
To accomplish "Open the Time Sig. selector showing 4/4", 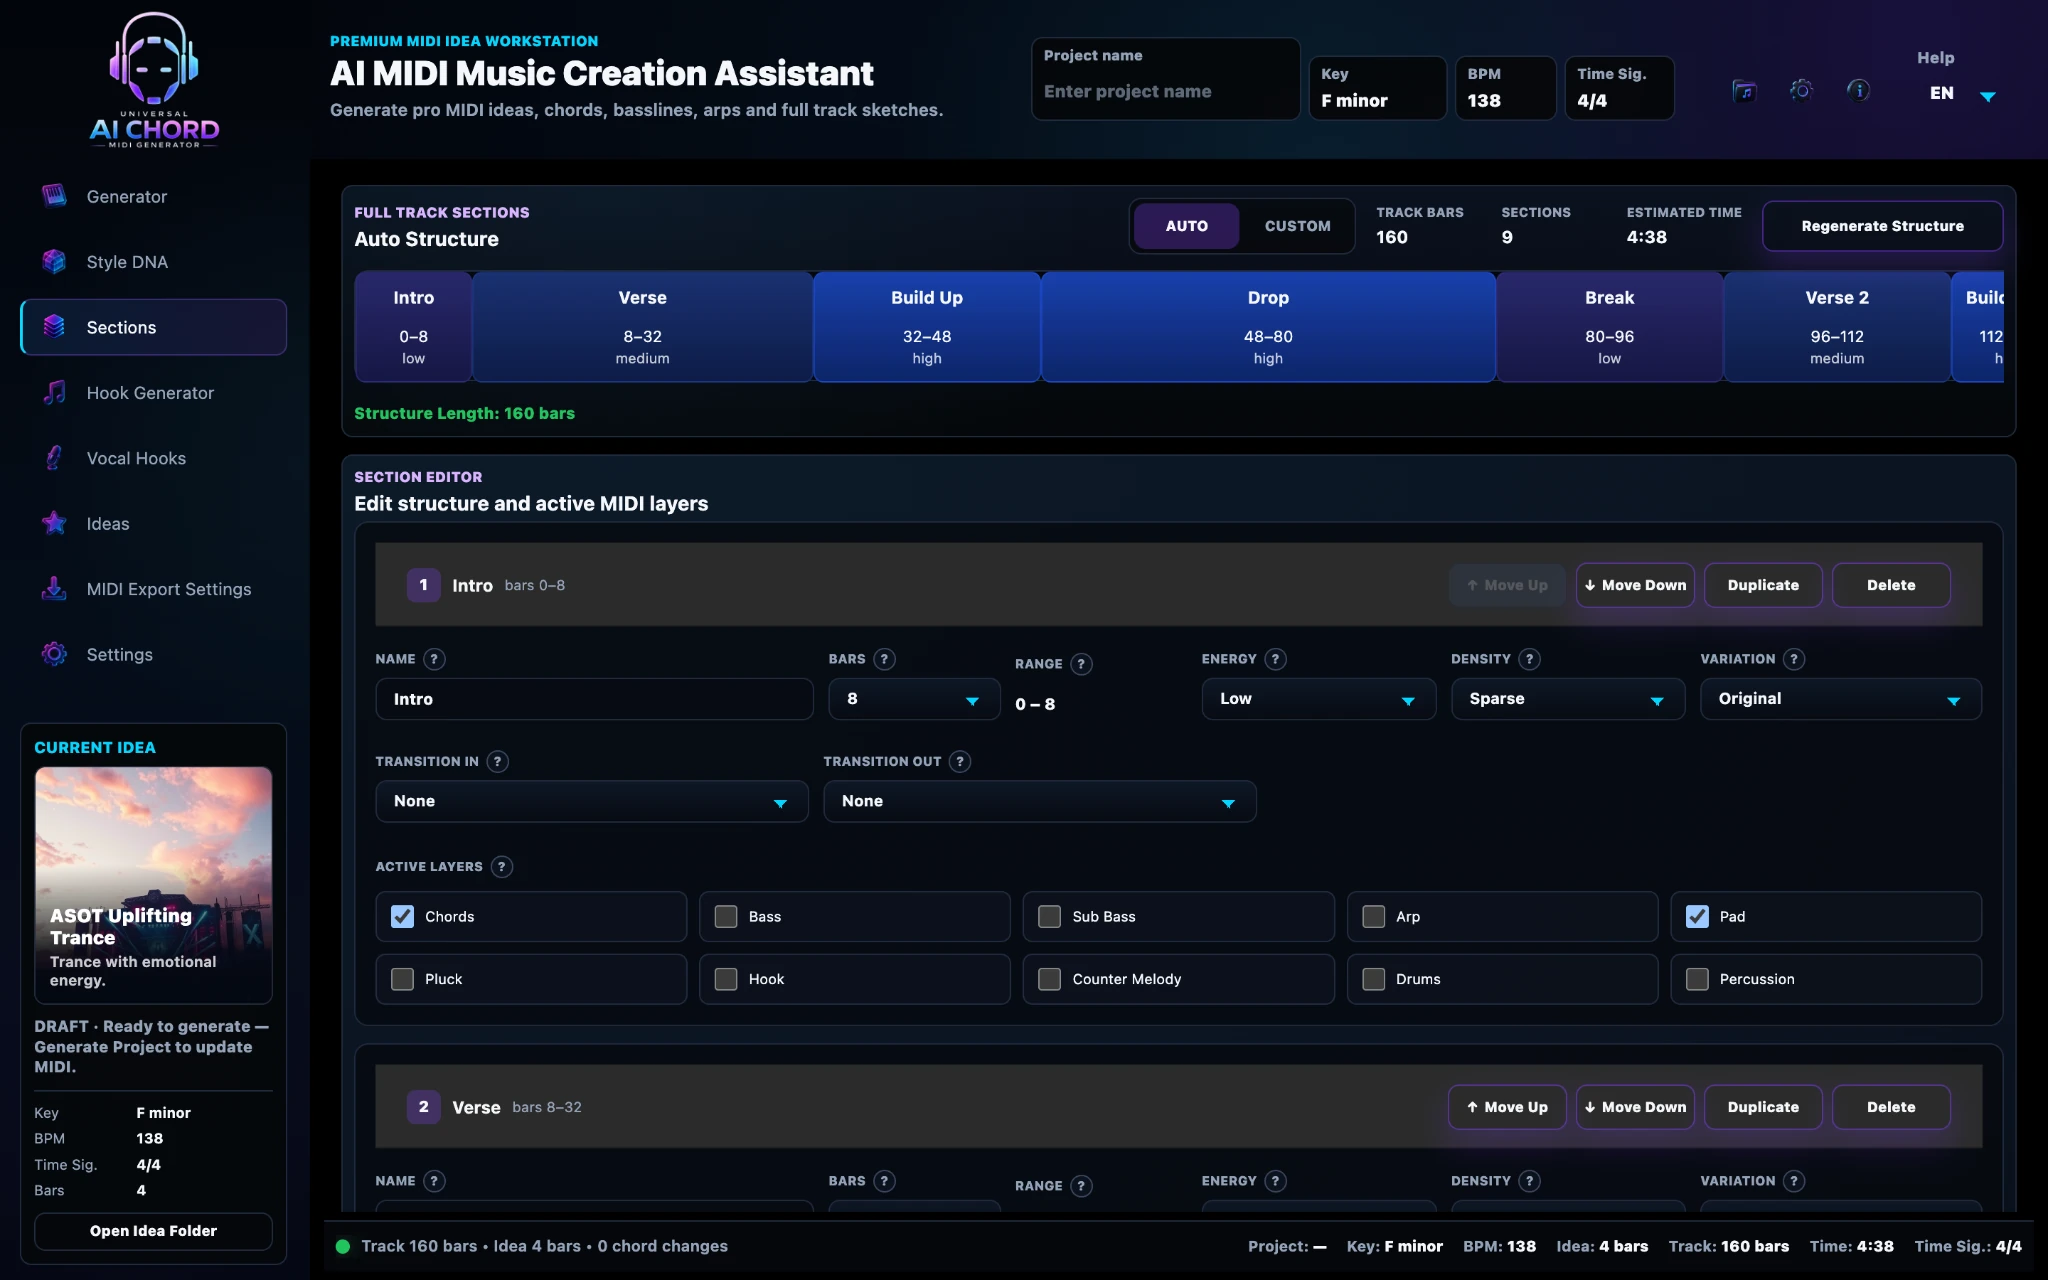I will [x=1619, y=88].
